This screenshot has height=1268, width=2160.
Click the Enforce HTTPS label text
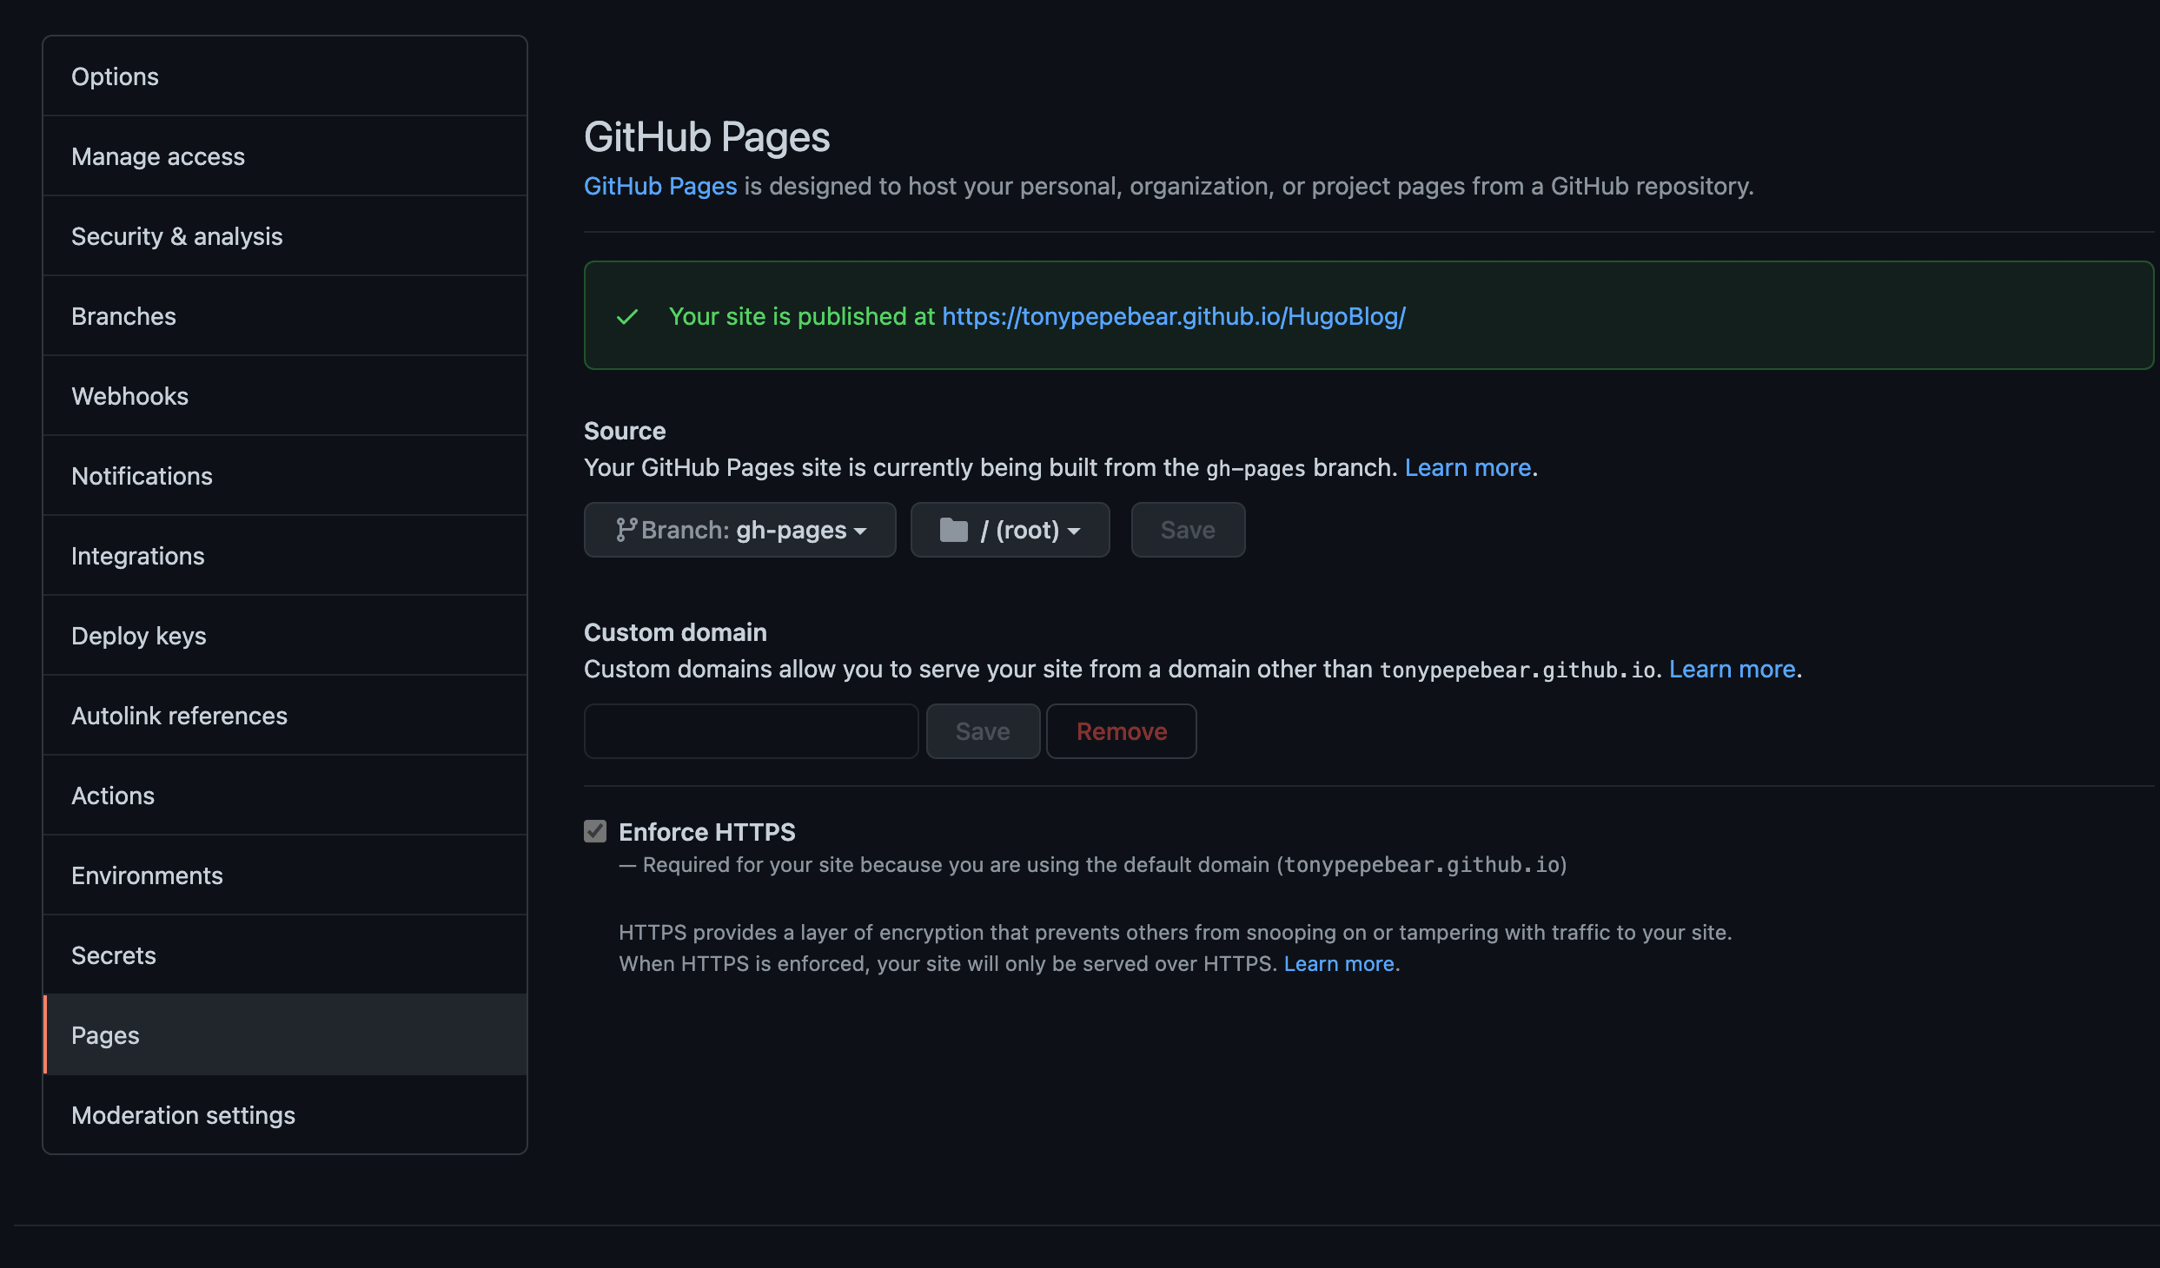pos(707,832)
